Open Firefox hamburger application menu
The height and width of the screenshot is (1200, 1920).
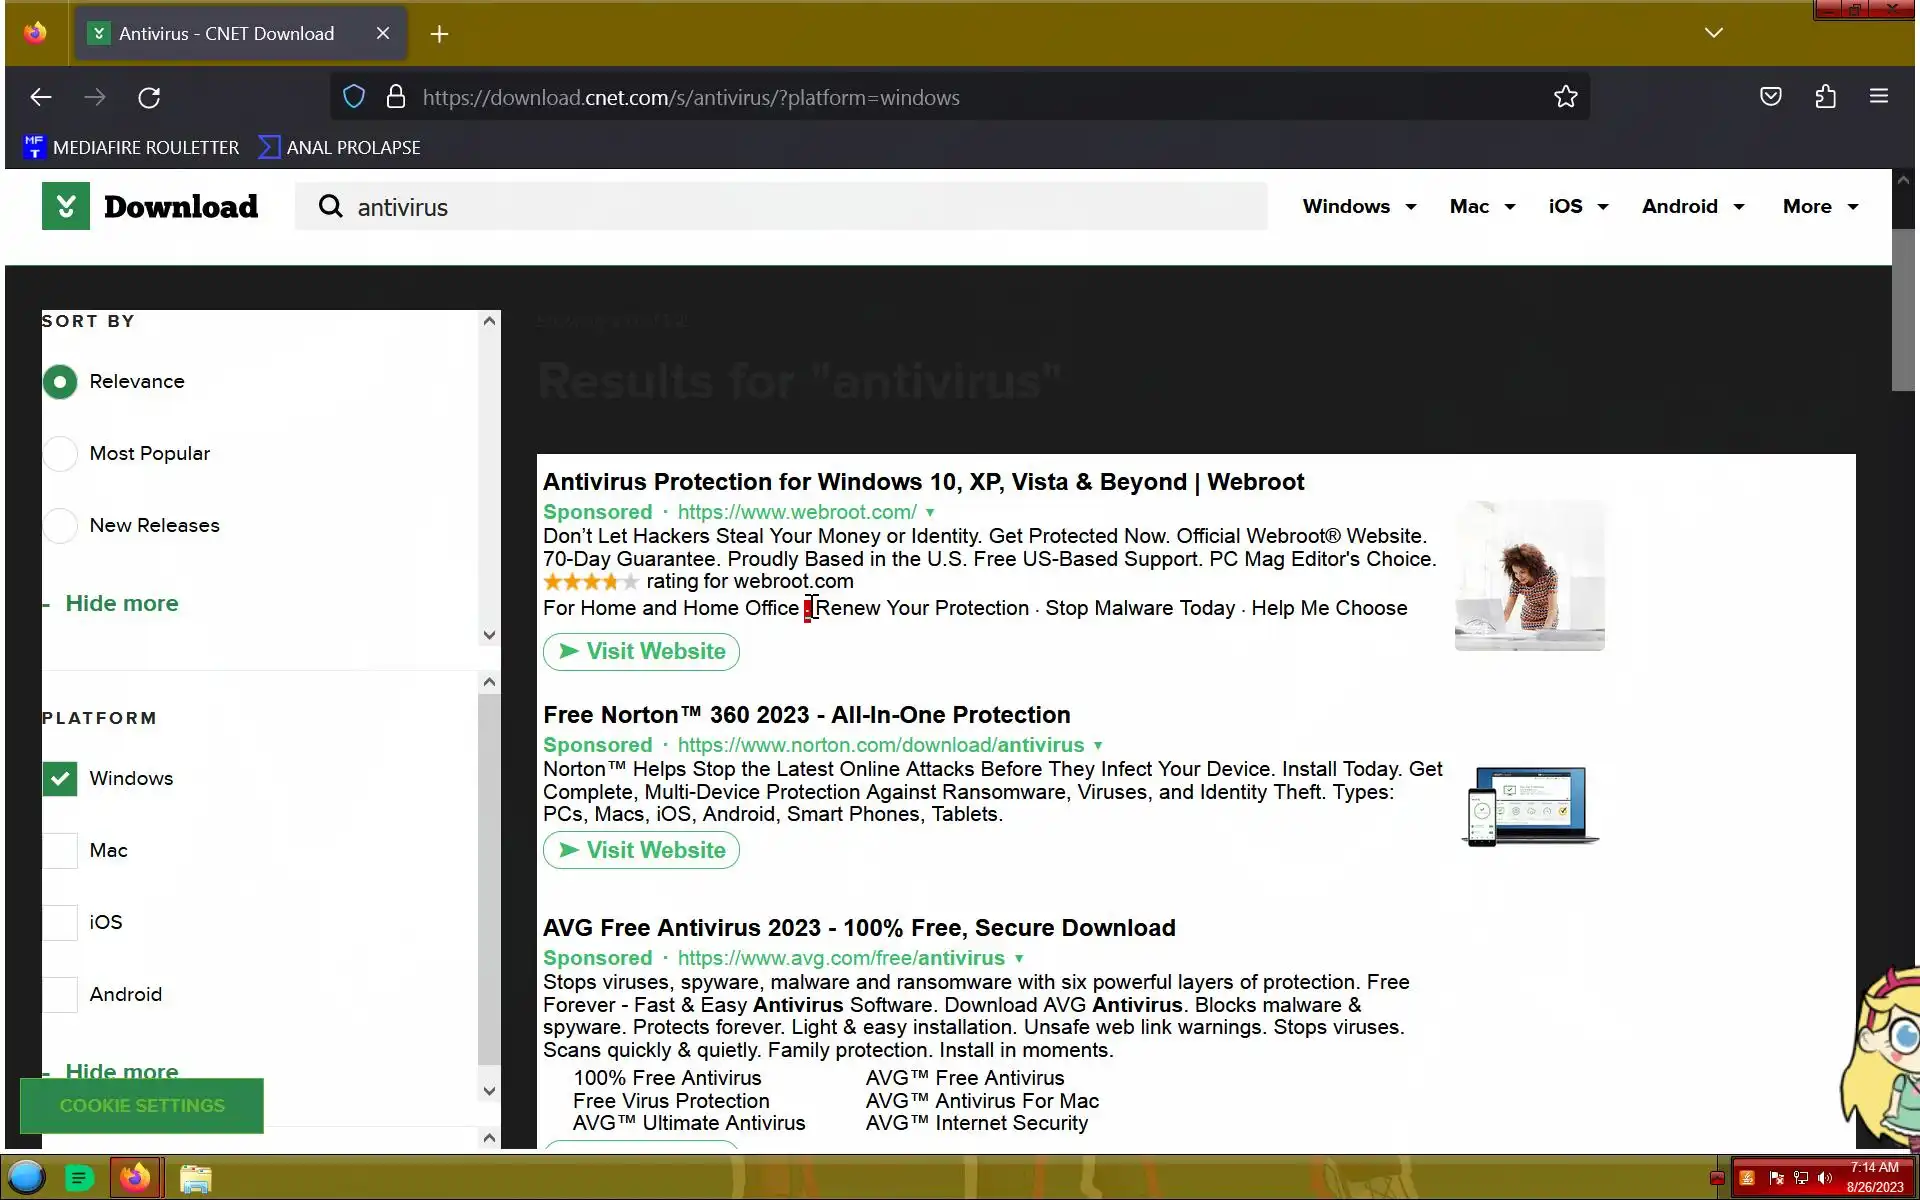coord(1878,97)
